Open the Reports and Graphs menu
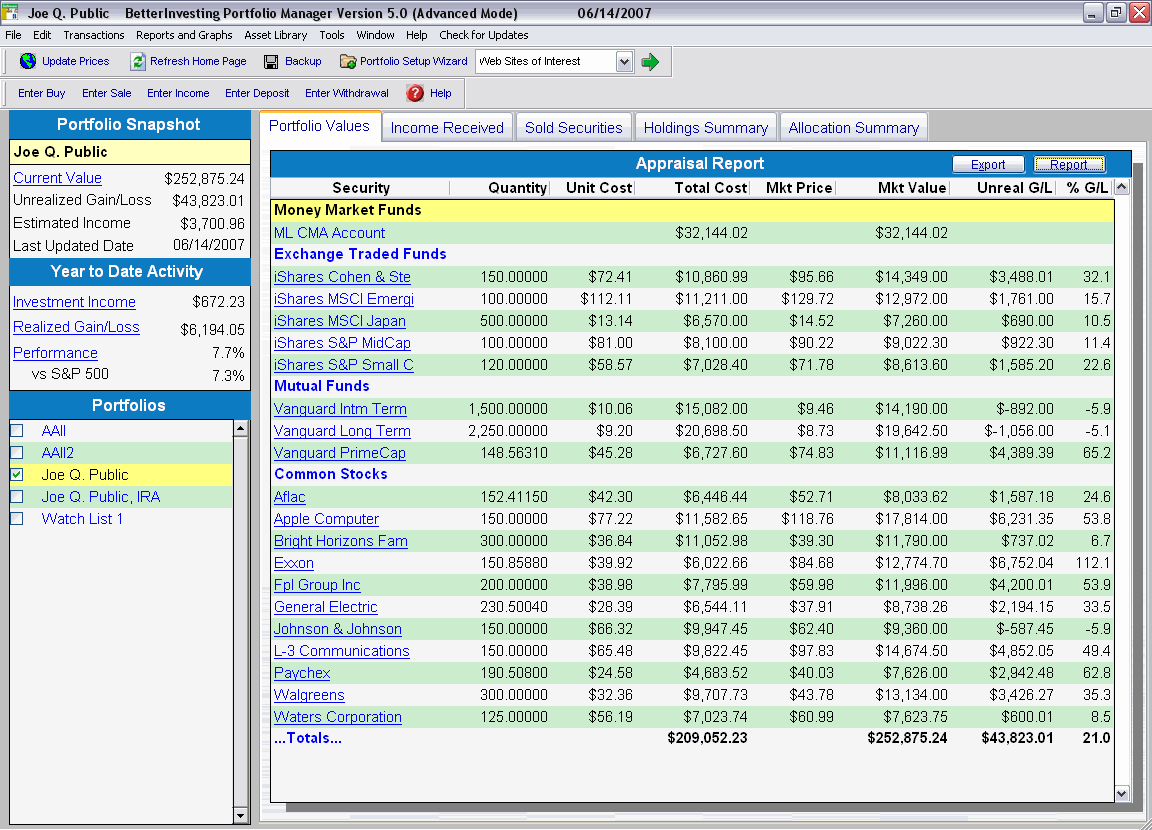Viewport: 1152px width, 830px height. 183,35
